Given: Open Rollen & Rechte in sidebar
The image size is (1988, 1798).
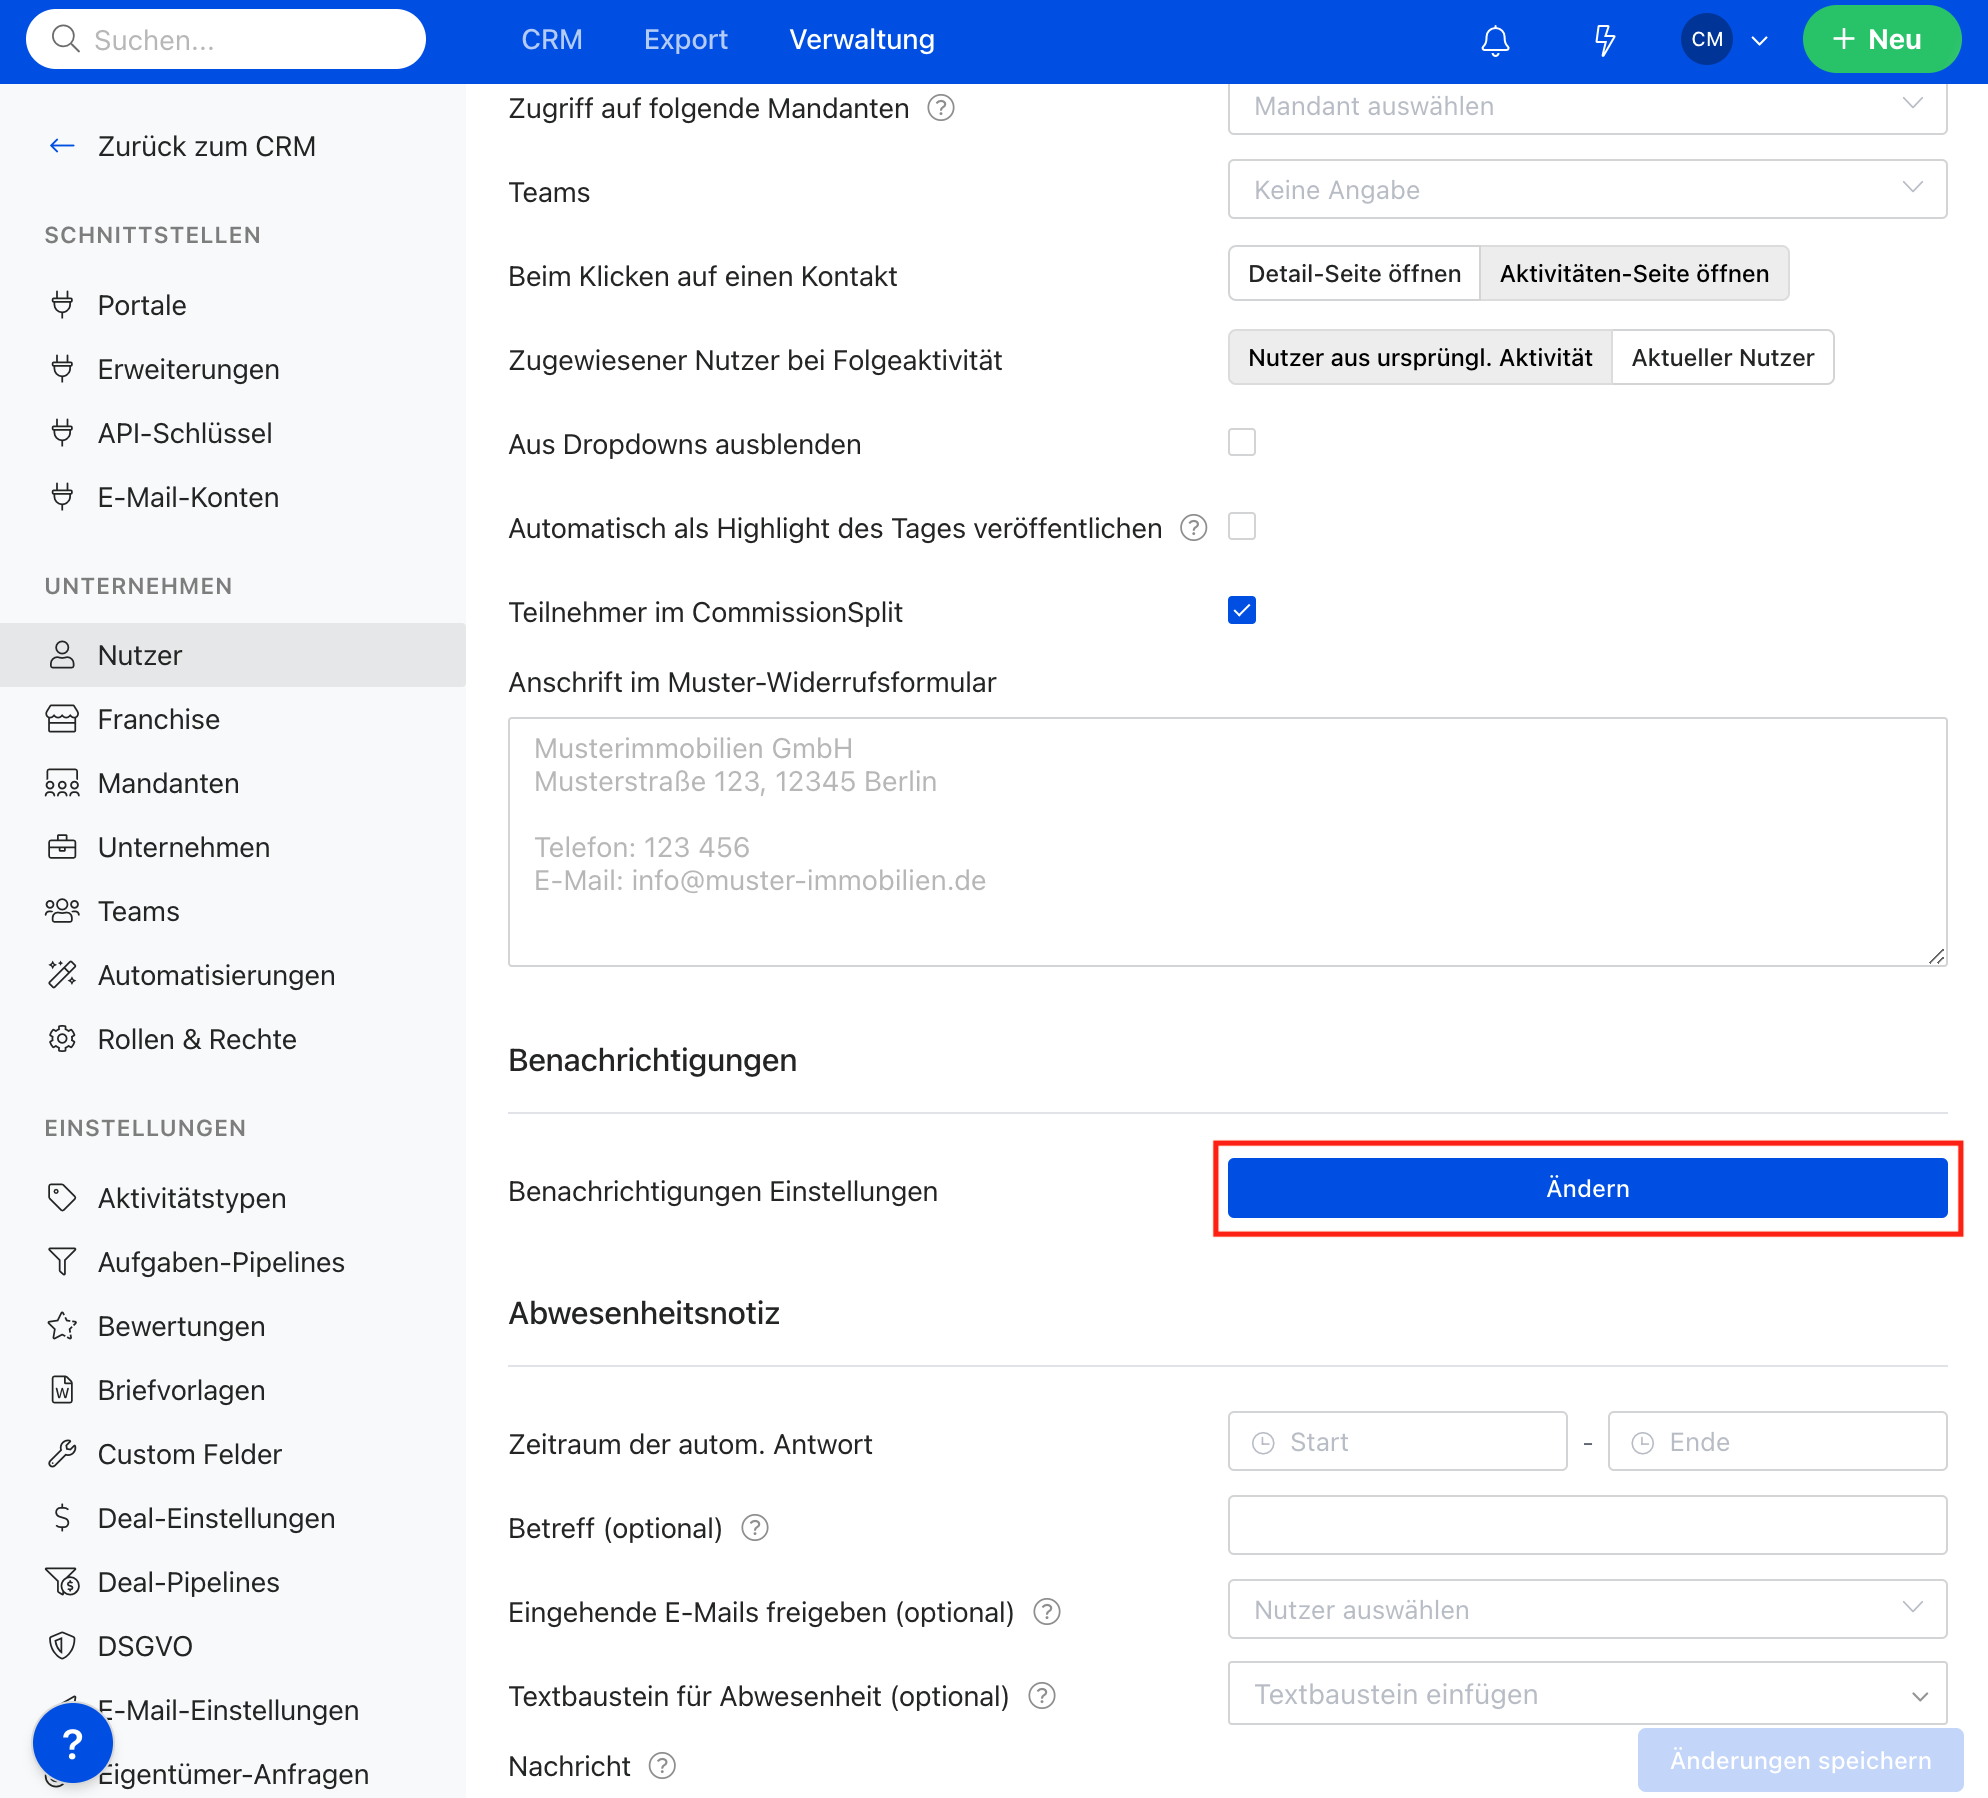Looking at the screenshot, I should [196, 1039].
